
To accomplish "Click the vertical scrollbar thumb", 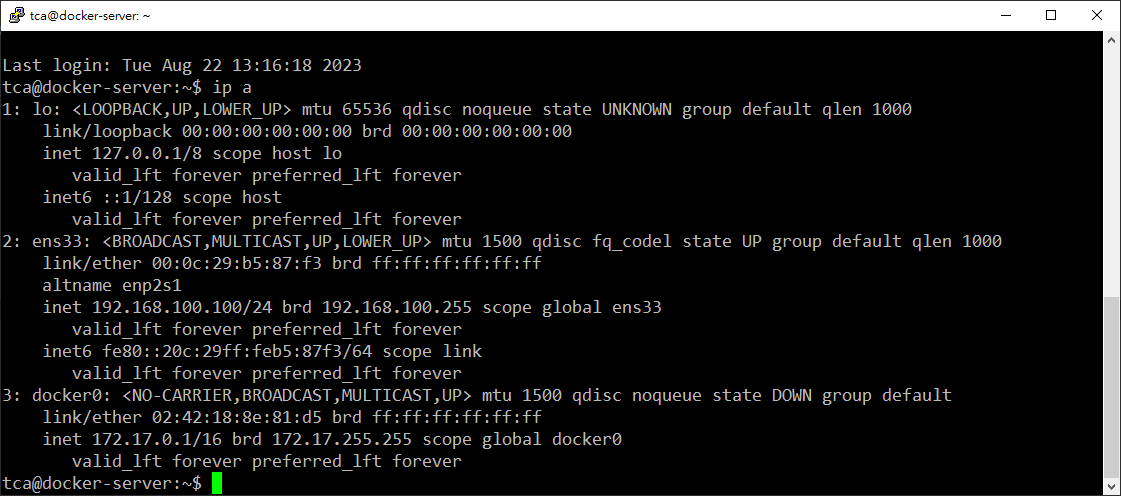I will click(1110, 387).
